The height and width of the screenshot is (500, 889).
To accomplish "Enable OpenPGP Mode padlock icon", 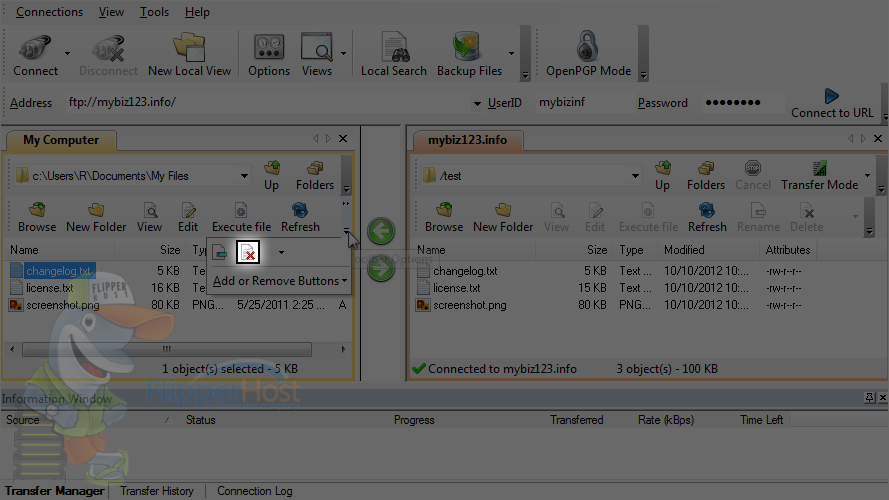I will click(x=587, y=46).
